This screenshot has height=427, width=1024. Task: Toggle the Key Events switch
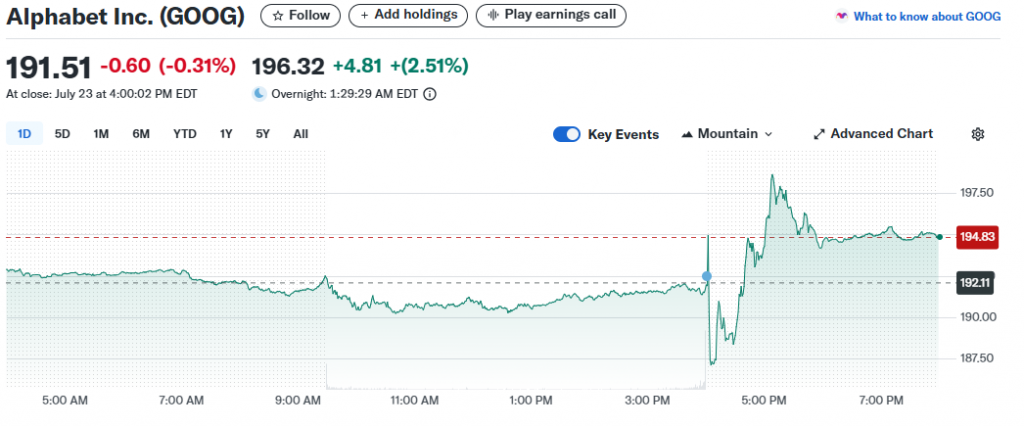pyautogui.click(x=566, y=134)
